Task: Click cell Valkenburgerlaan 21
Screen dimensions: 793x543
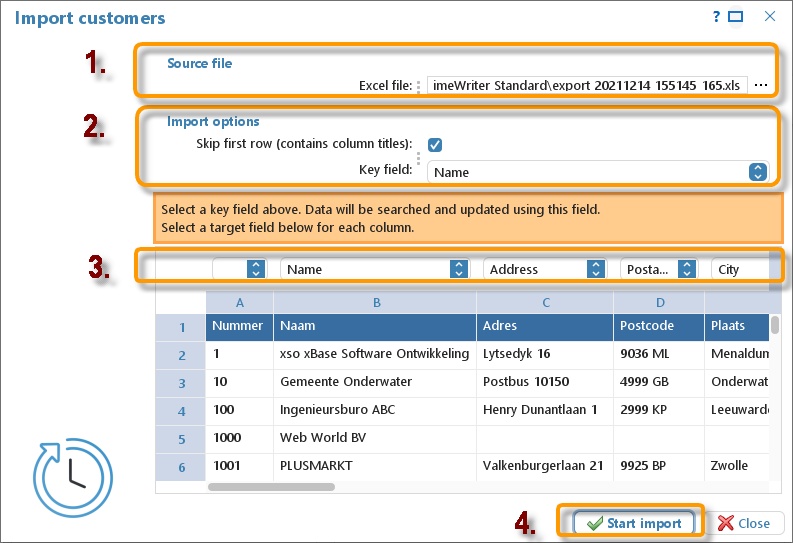Action: click(545, 466)
